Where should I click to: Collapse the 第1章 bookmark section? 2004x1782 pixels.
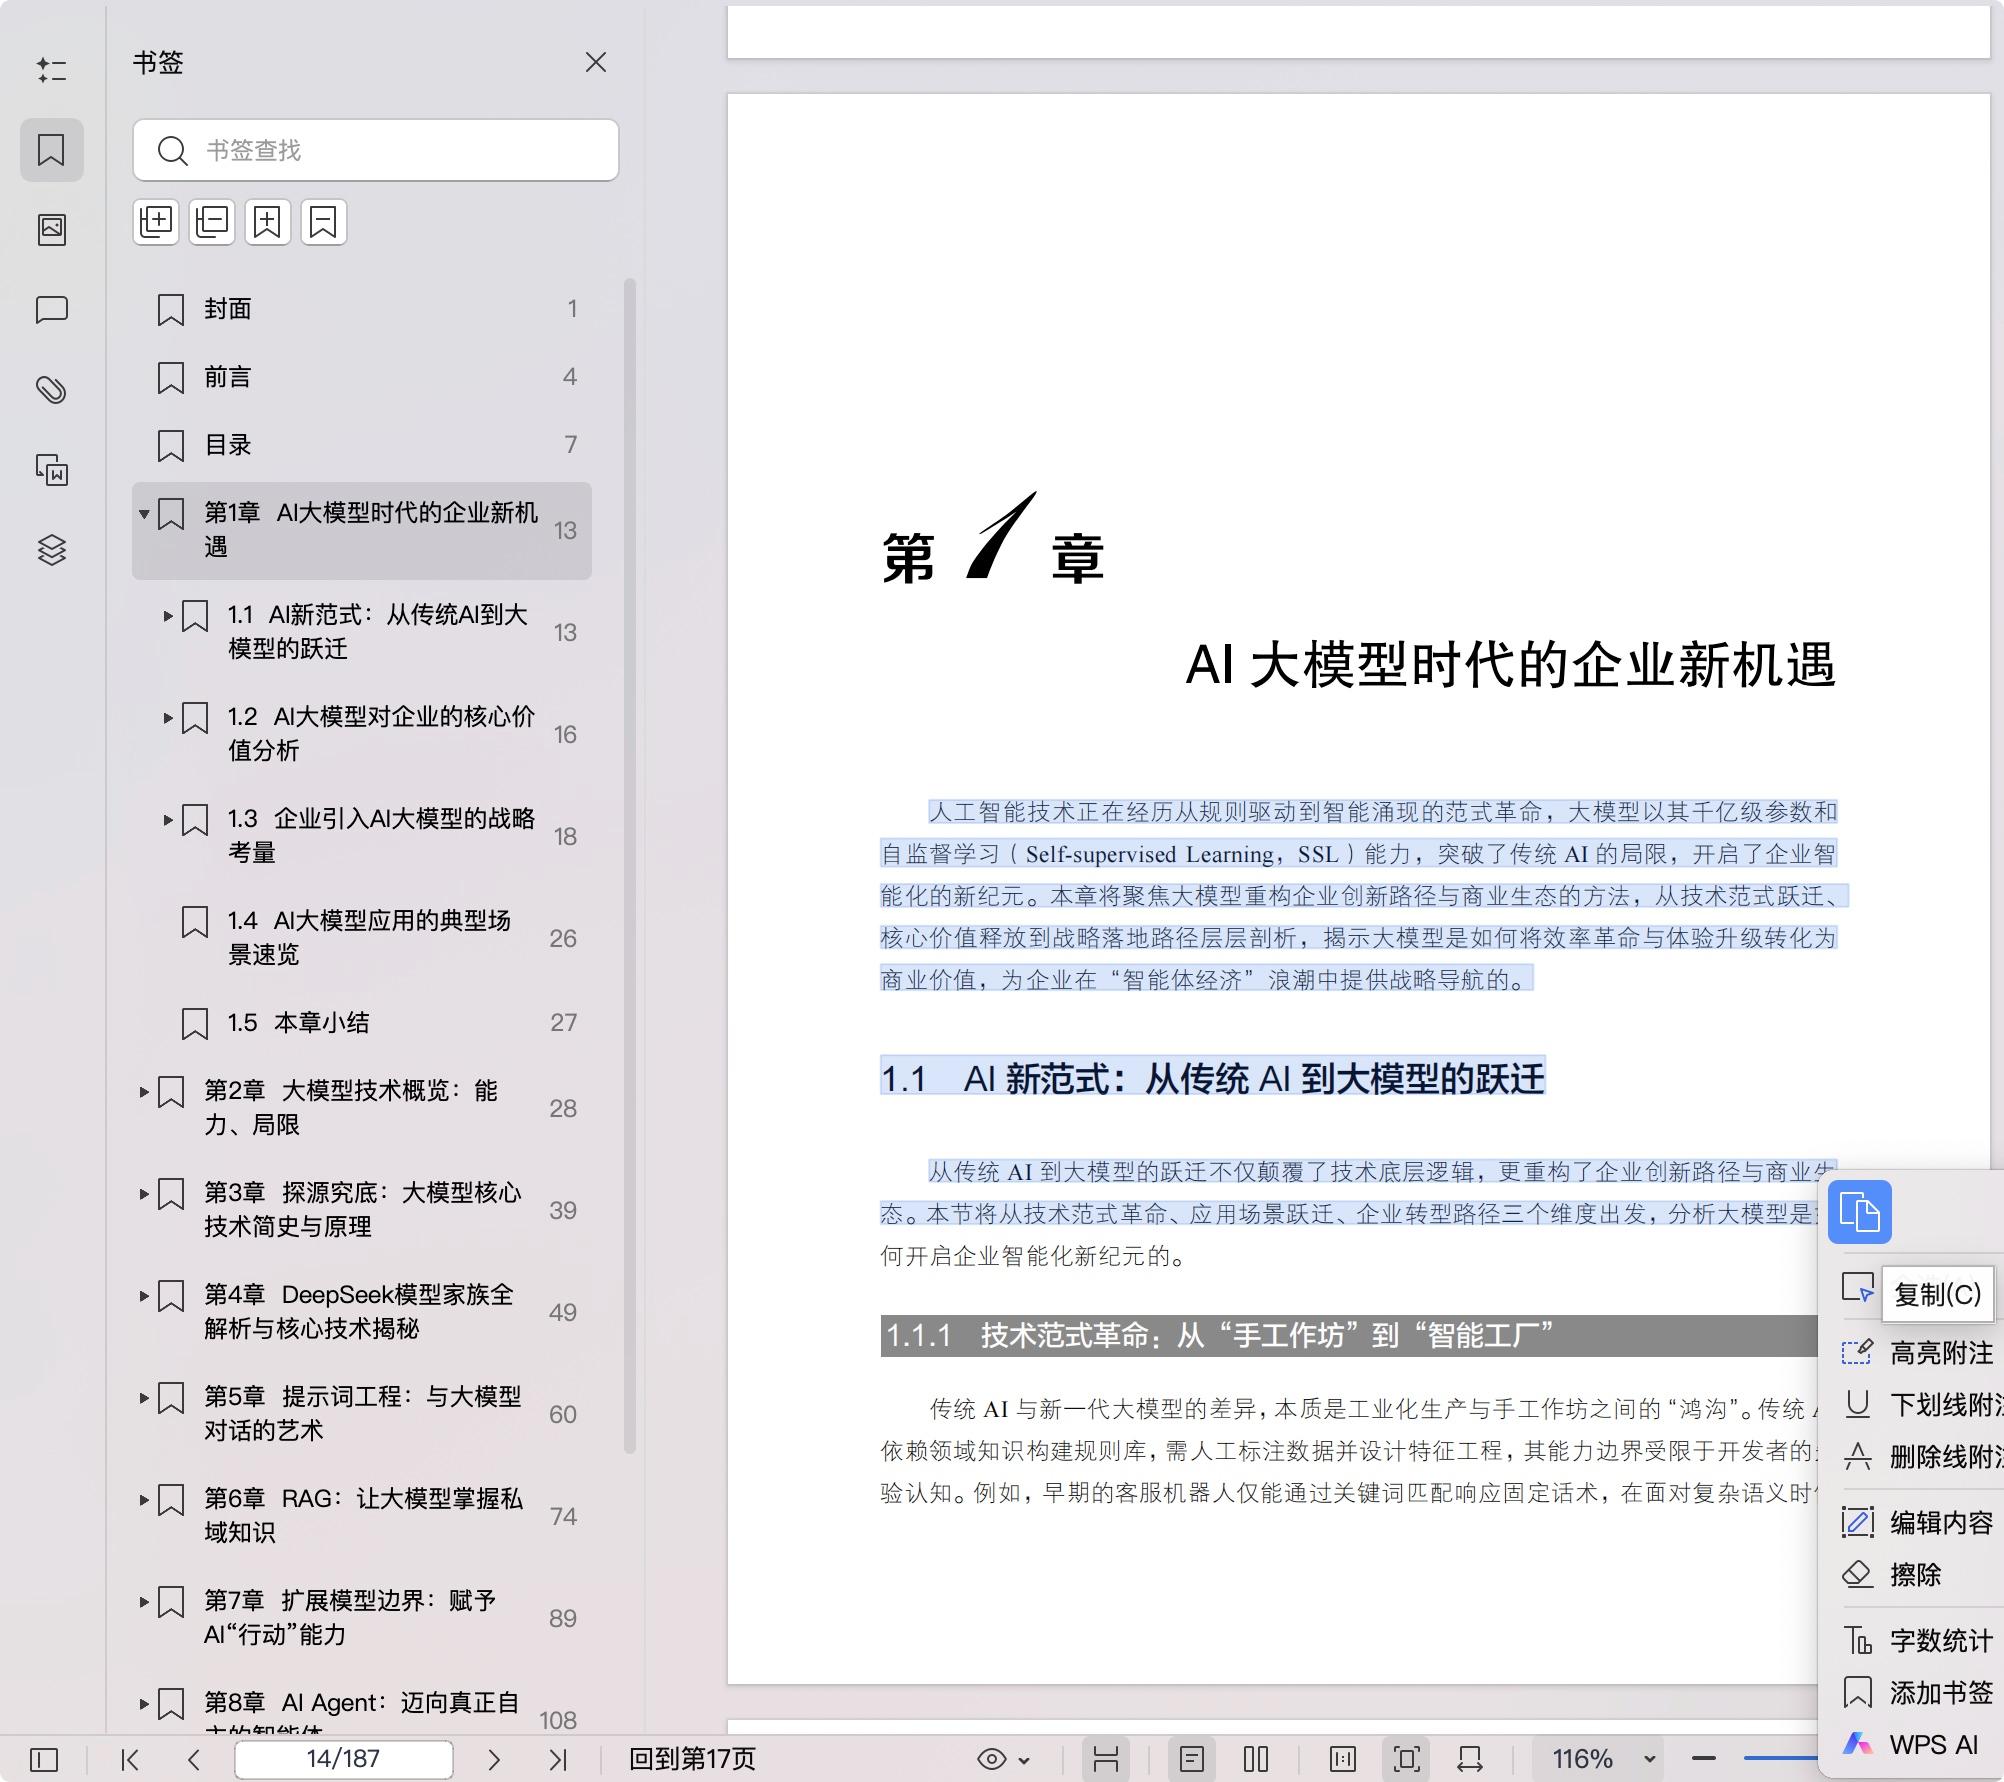point(143,515)
